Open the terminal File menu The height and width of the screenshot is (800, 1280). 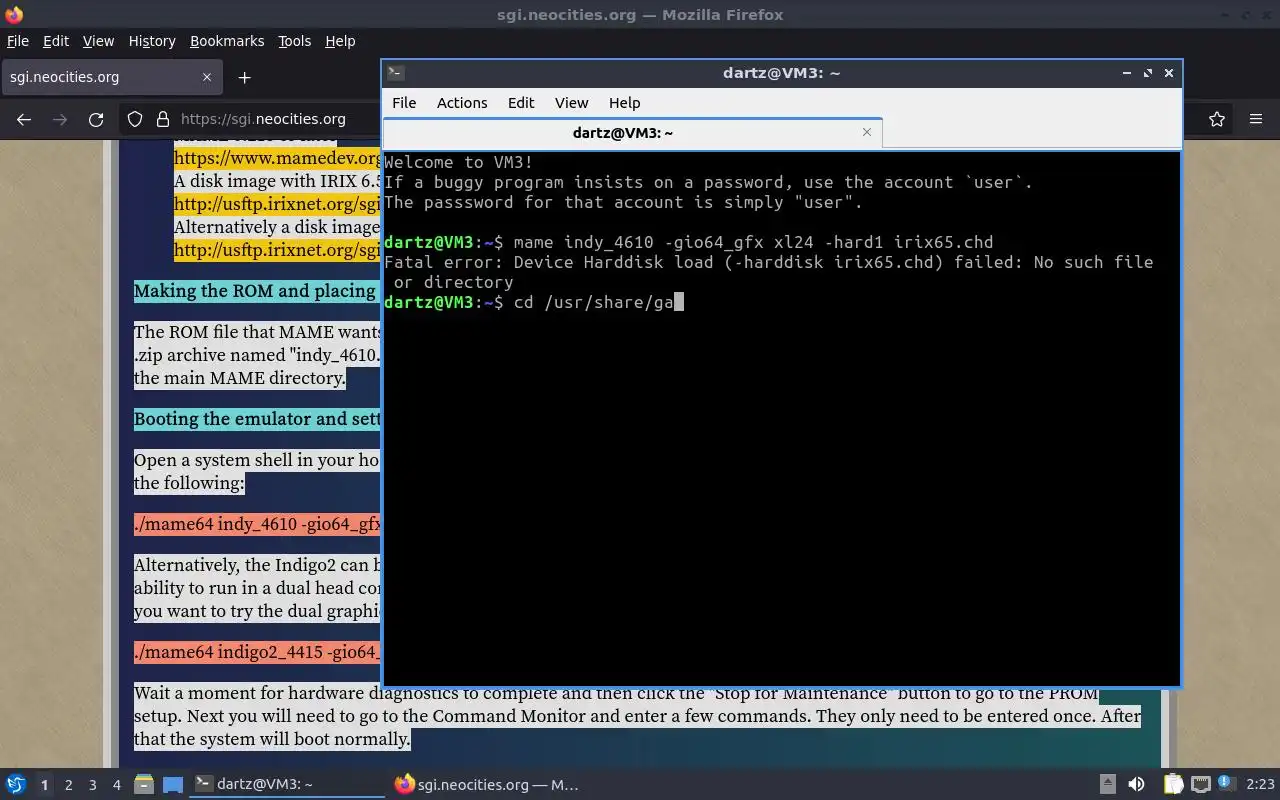tap(404, 103)
